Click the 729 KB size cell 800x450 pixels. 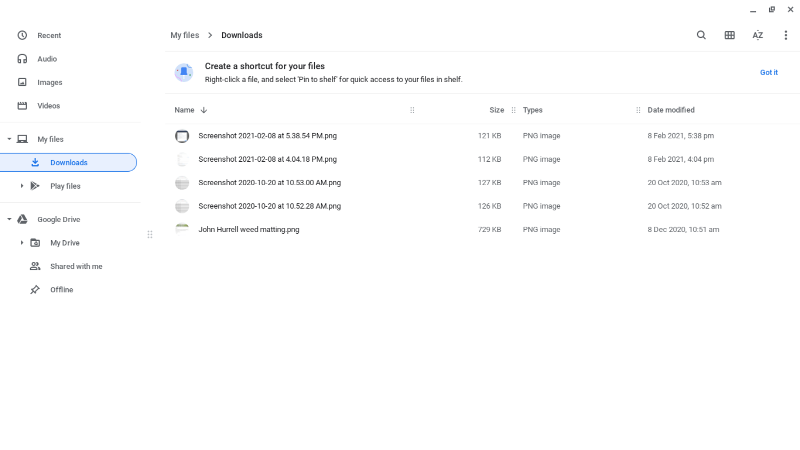[x=489, y=230]
